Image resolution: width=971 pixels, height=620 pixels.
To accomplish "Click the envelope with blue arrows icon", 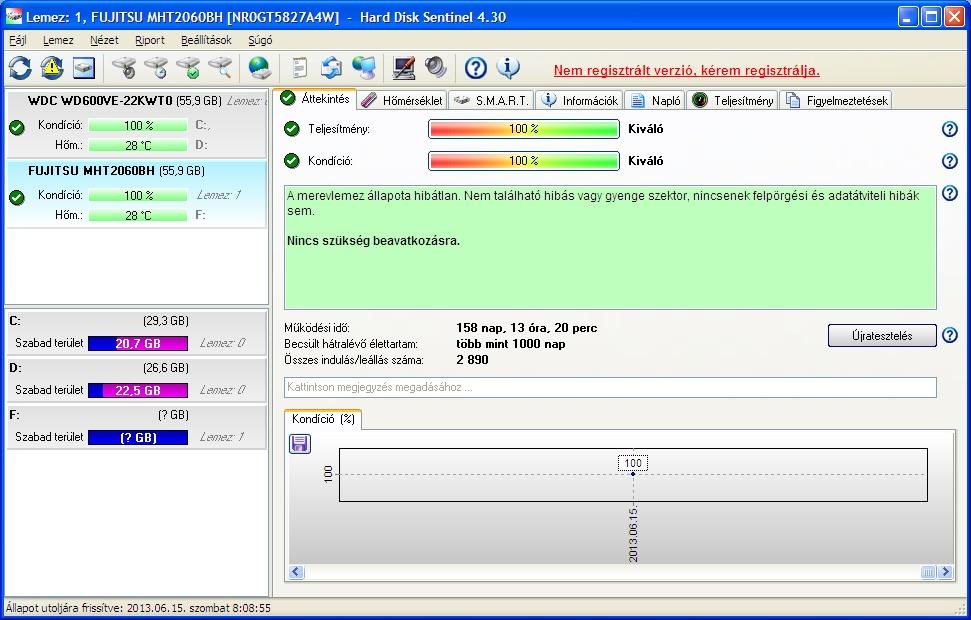I will [x=332, y=68].
